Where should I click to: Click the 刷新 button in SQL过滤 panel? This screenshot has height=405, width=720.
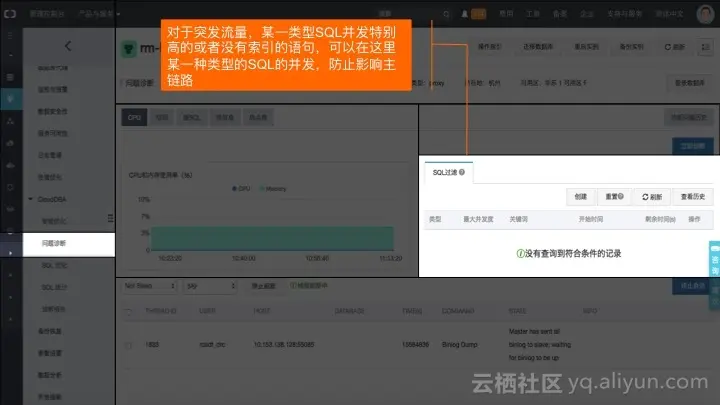click(652, 197)
